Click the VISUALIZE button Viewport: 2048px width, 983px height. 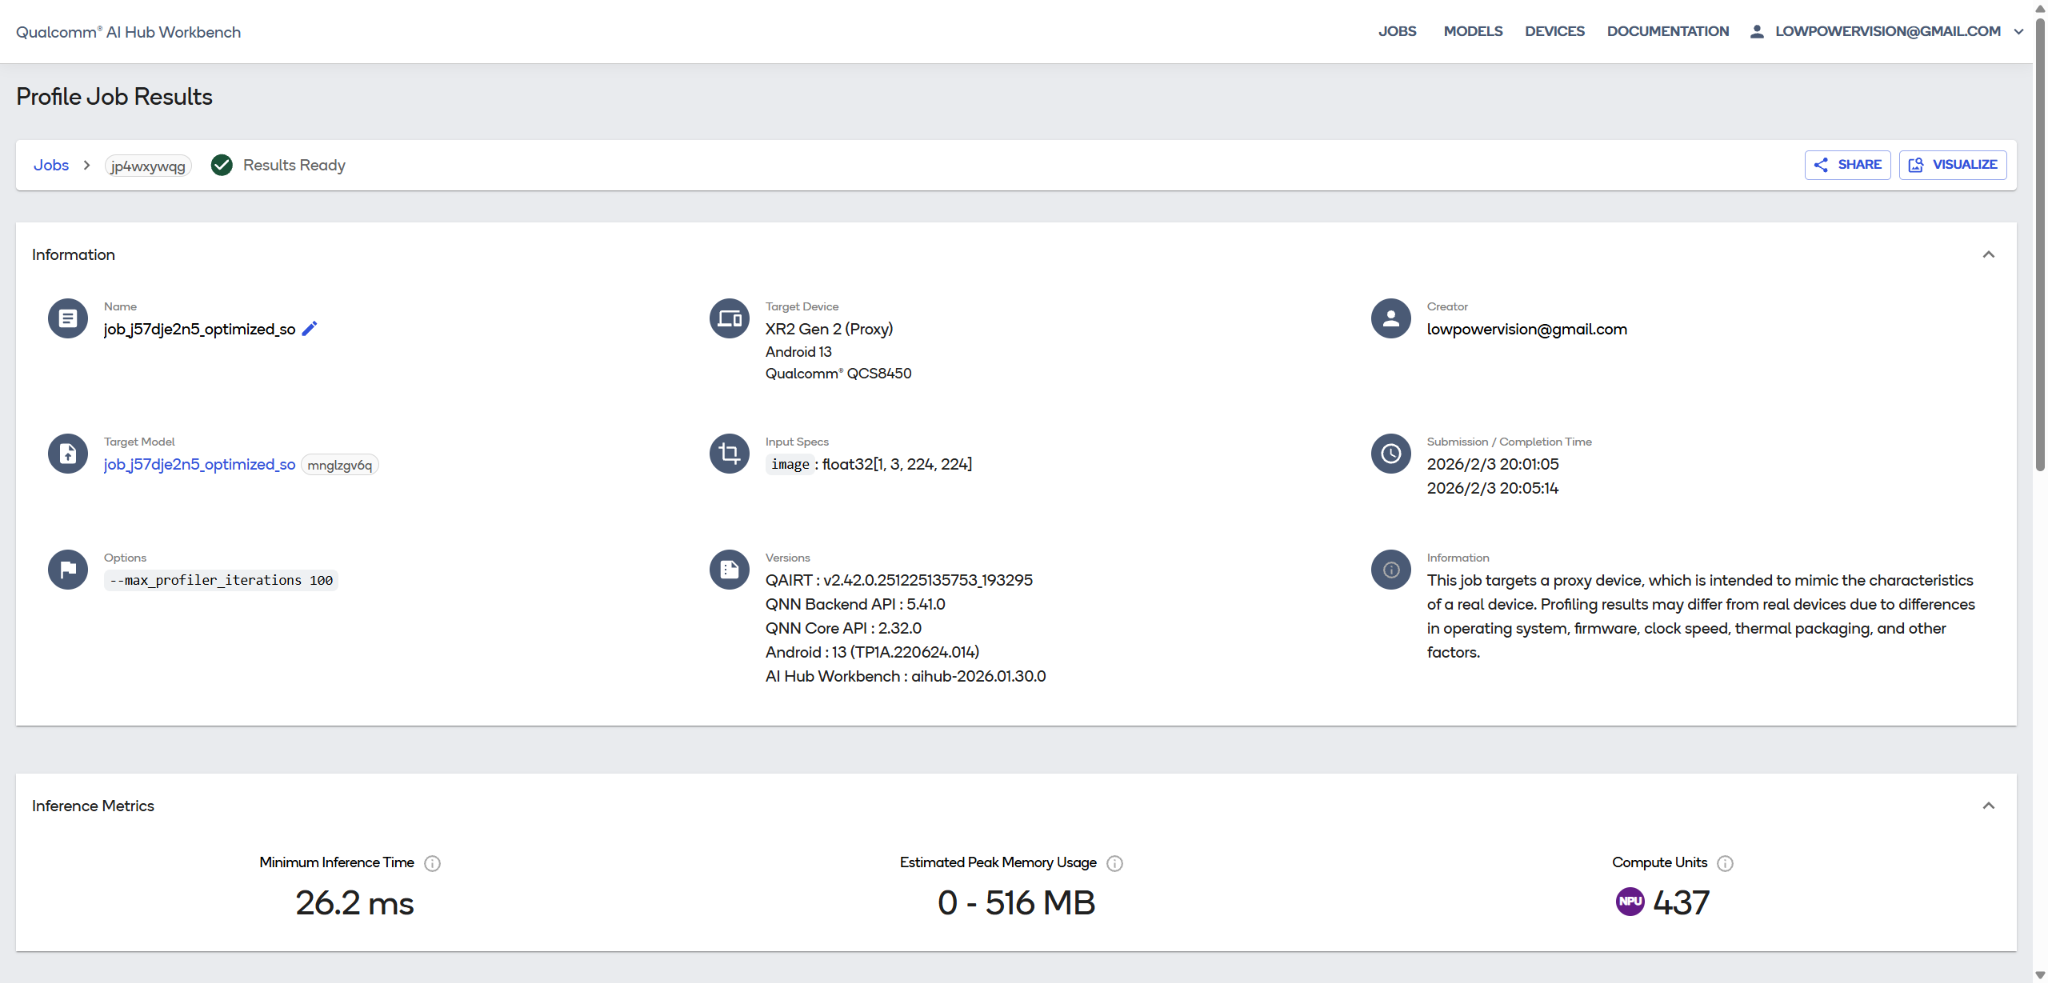coord(1953,165)
